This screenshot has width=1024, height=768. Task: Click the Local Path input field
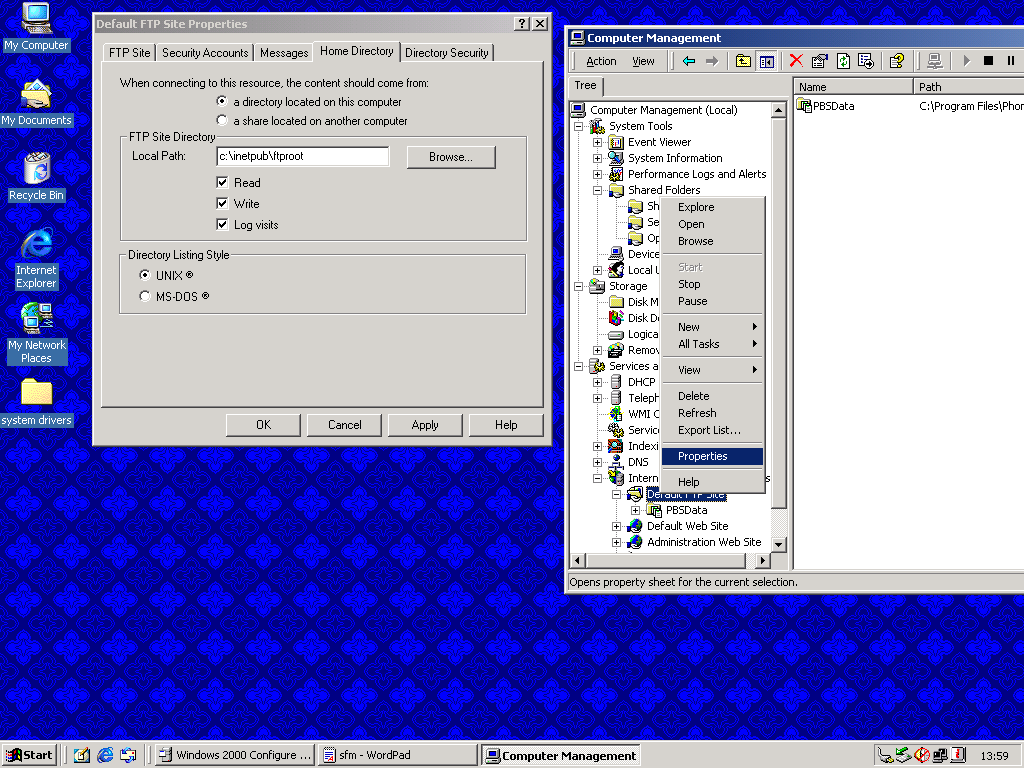[302, 156]
